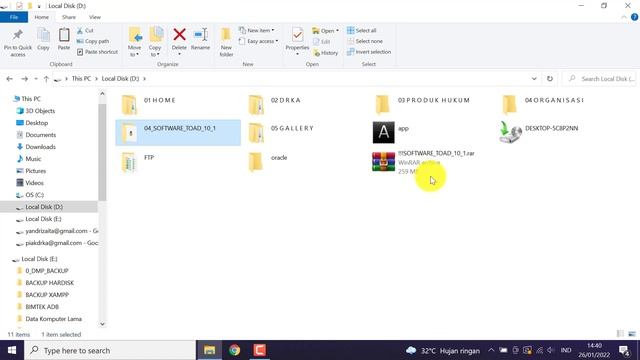
Task: Open Properties of selected item
Action: (297, 42)
